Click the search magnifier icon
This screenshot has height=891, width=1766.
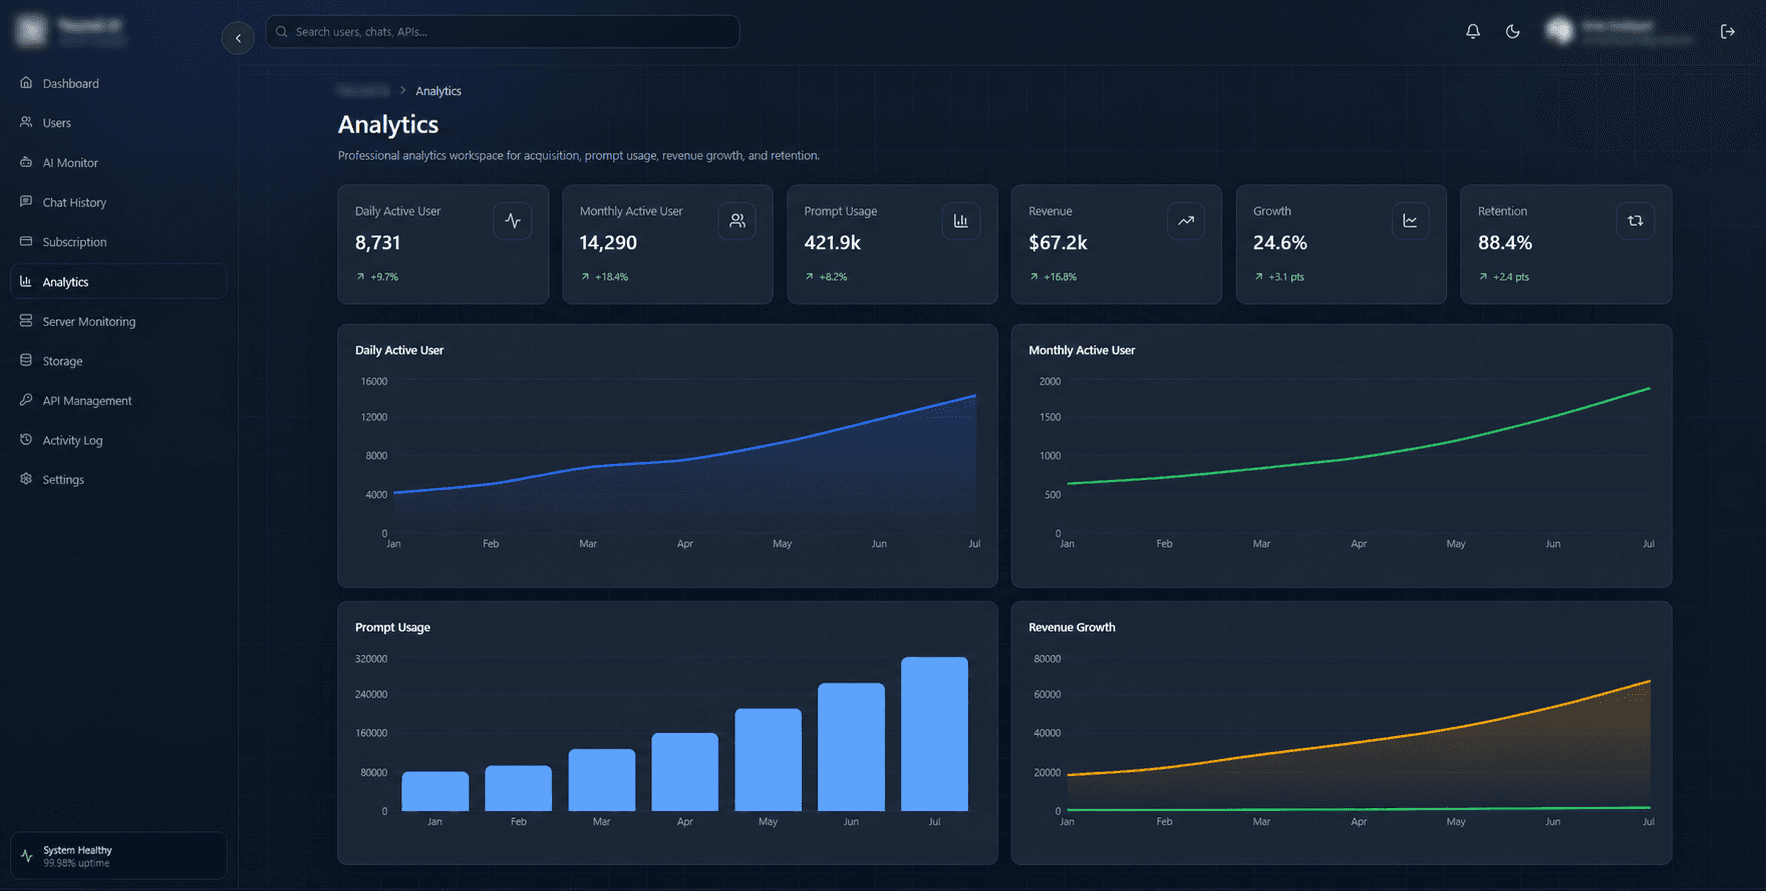(x=282, y=32)
